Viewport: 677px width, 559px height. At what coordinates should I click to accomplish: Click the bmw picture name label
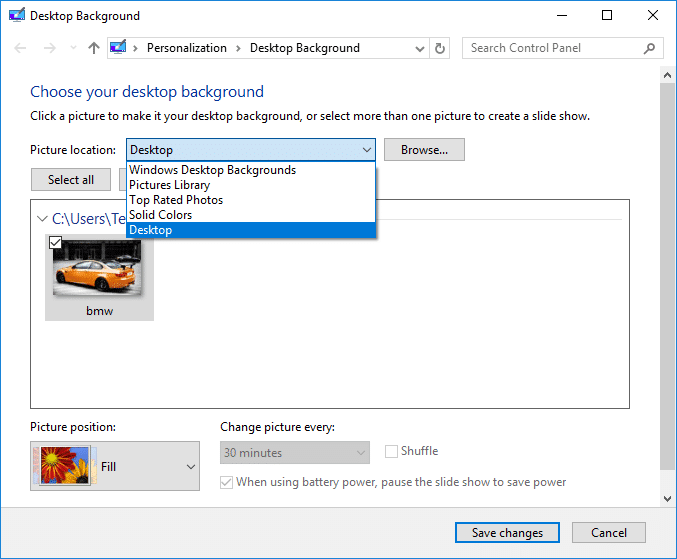click(99, 311)
